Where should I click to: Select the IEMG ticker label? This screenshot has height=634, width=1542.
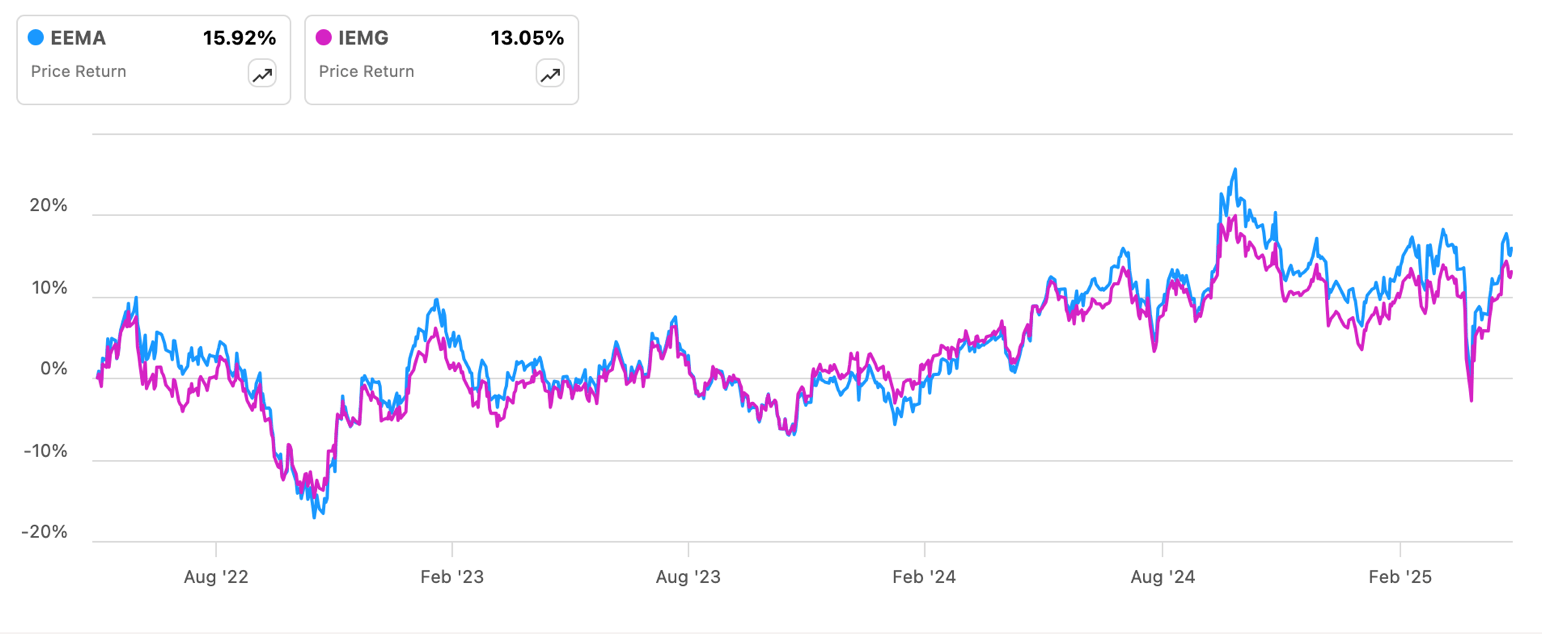coord(365,39)
